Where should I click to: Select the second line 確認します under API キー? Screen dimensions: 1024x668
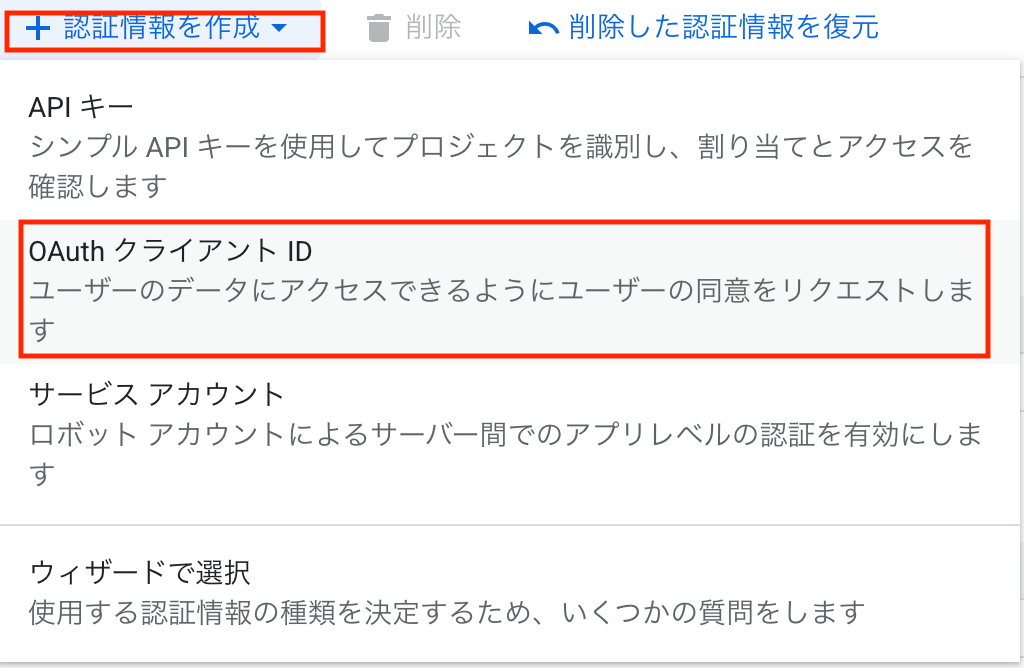click(99, 187)
